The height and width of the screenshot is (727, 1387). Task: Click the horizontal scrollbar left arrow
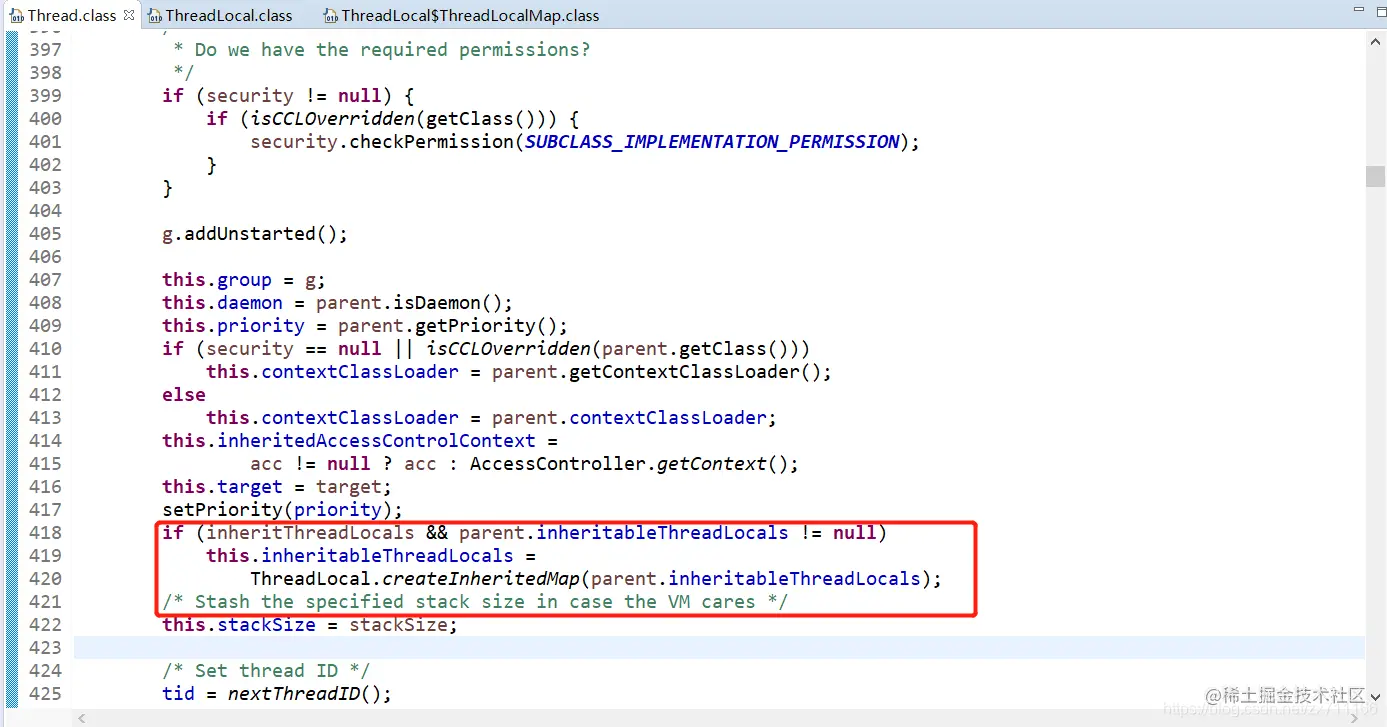click(83, 718)
